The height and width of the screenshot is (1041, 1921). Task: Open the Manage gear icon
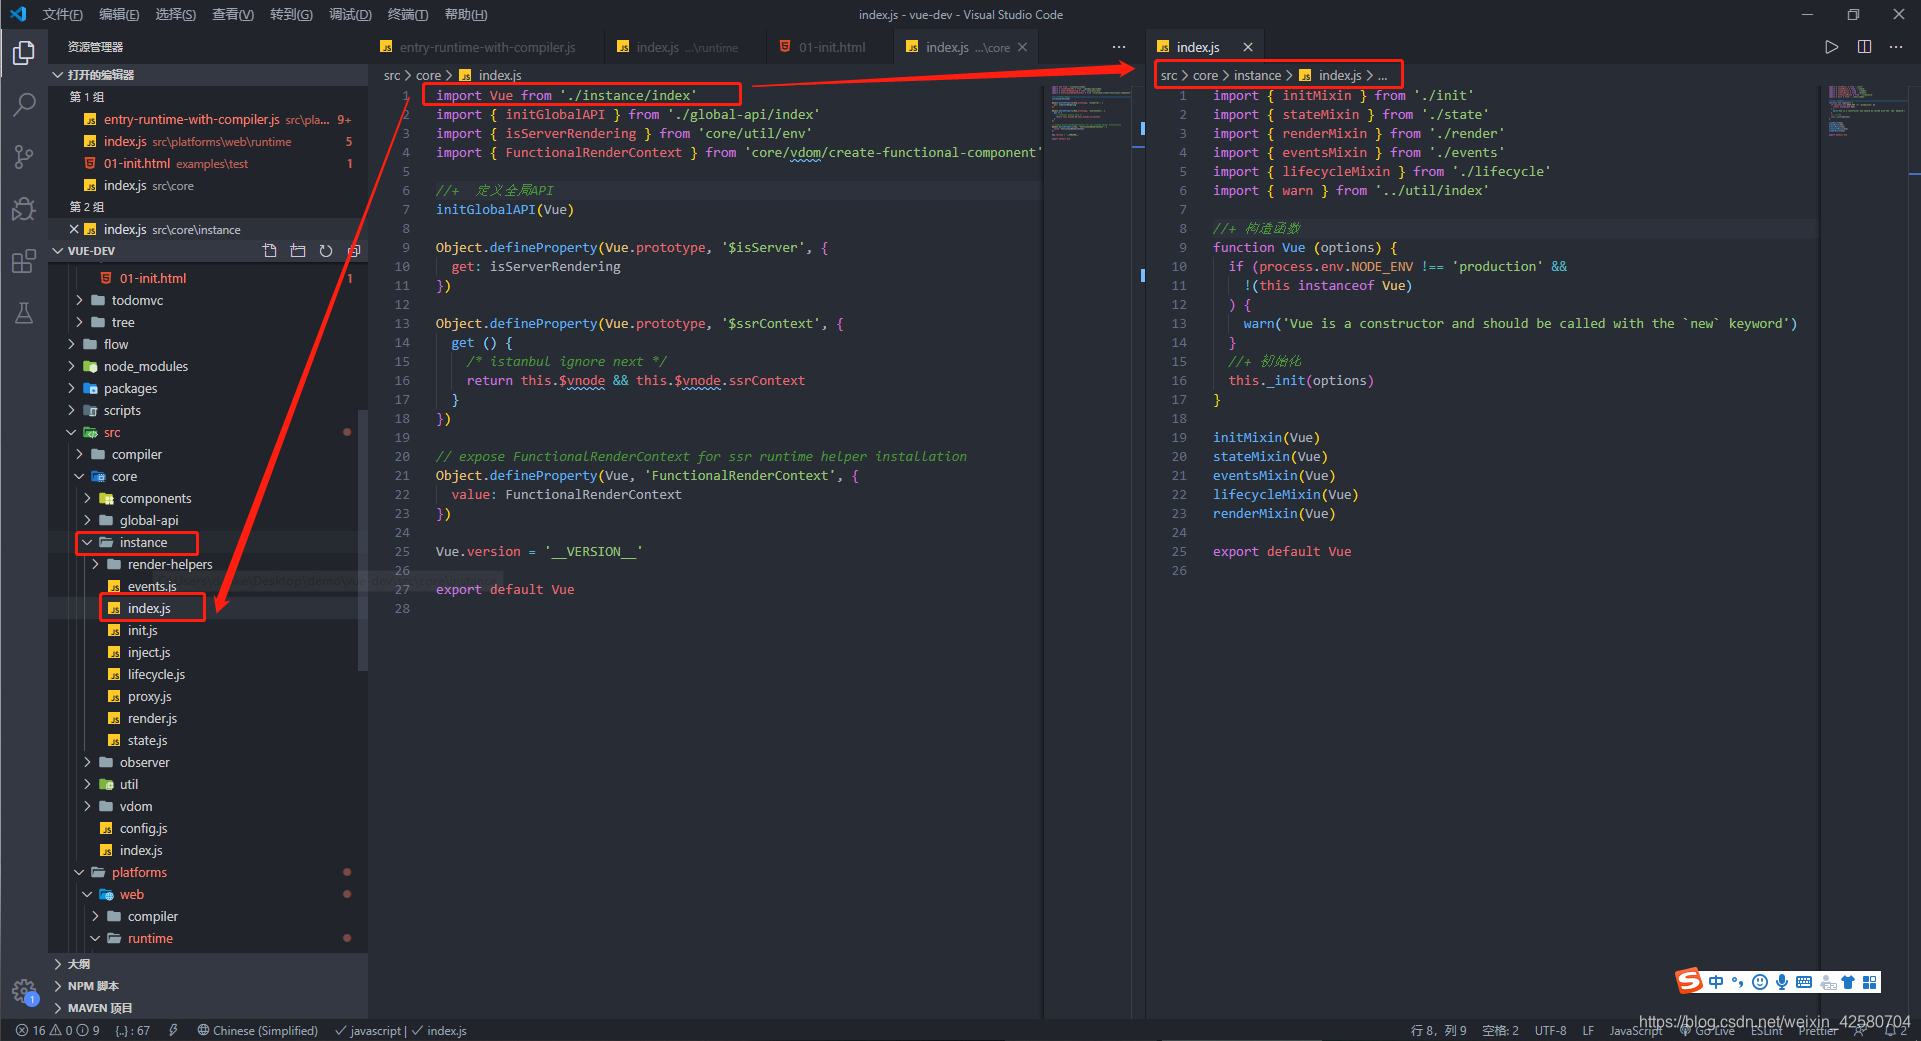coord(24,991)
